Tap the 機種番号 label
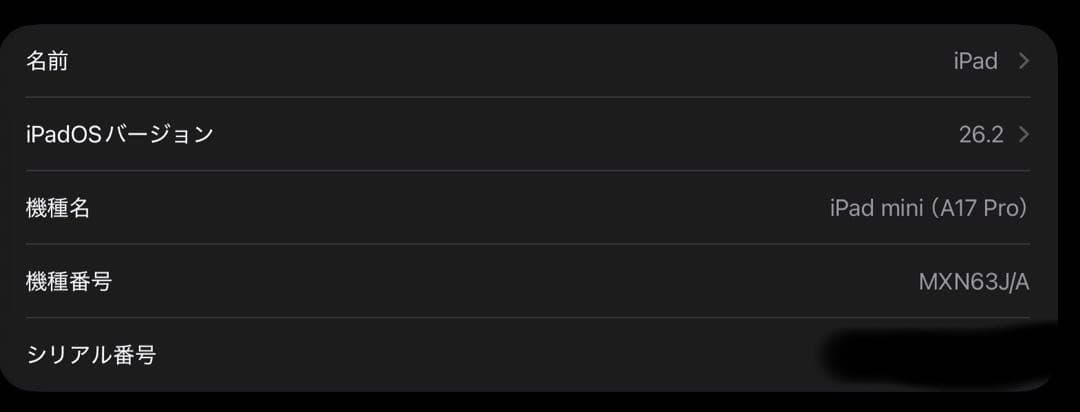 69,282
